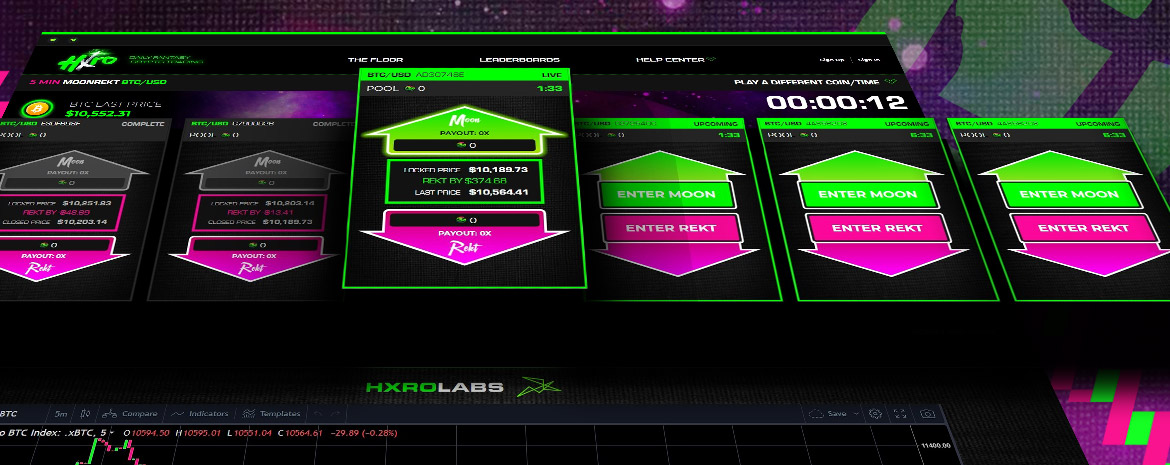
Task: Open the candlestick chart style icon
Action: 86,413
